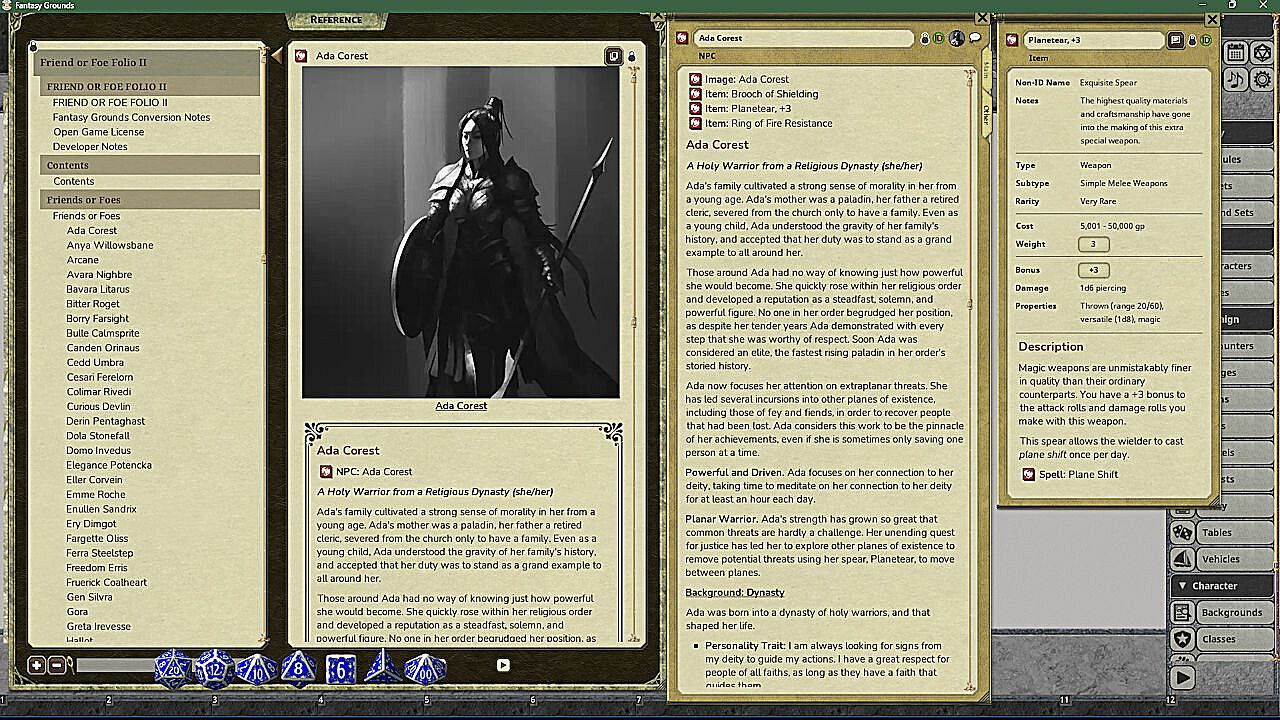
Task: Open the Image: Ada Corest link icon
Action: pos(695,79)
